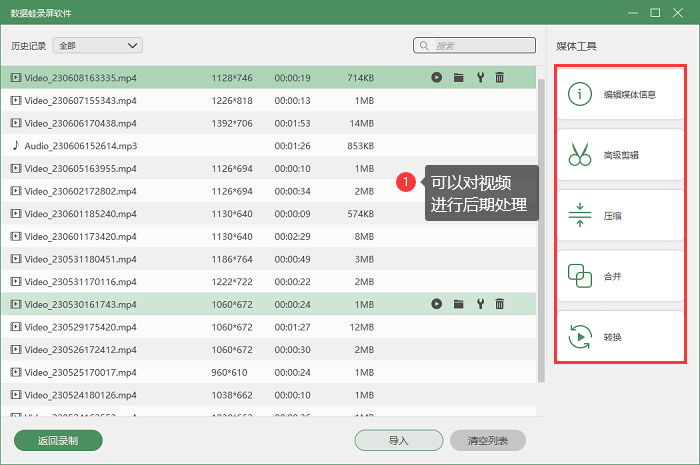Viewport: 700px width, 465px height.
Task: Click the search magnifier icon
Action: tap(424, 46)
